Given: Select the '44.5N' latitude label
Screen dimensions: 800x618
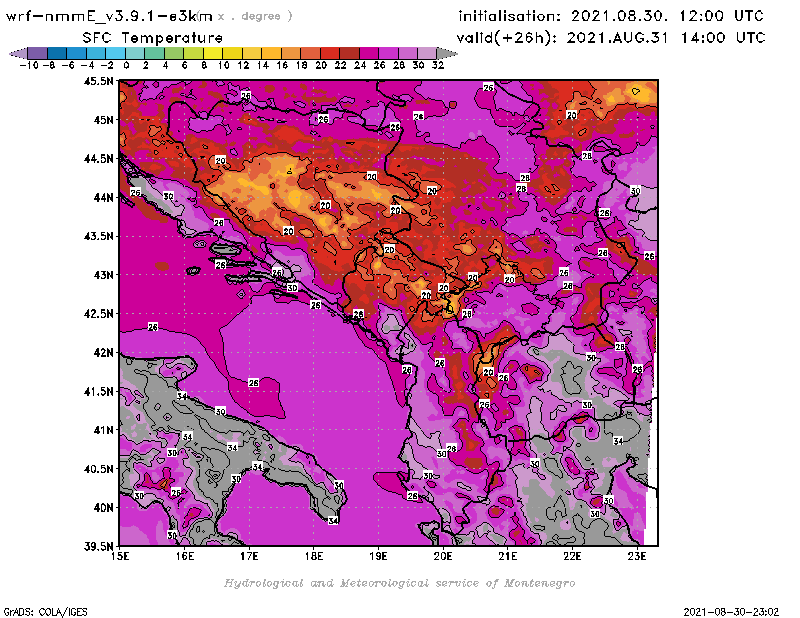Looking at the screenshot, I should point(98,159).
